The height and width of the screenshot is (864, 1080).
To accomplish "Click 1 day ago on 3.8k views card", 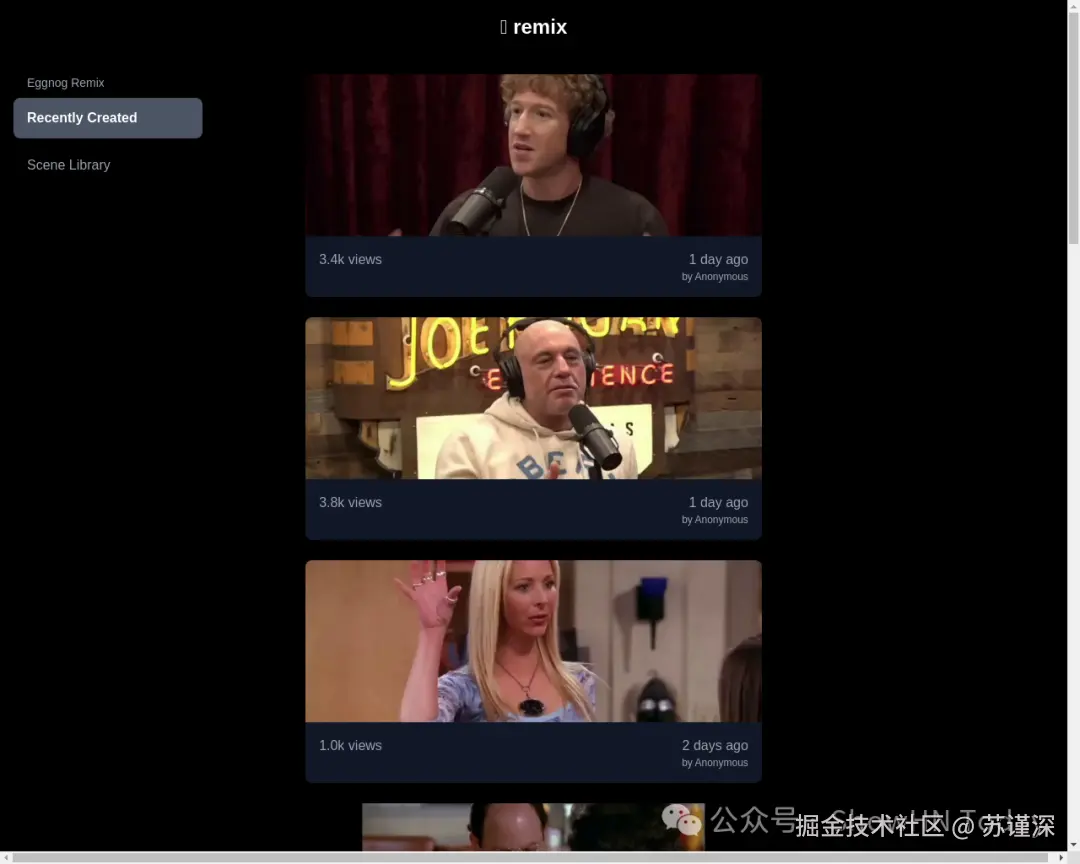I will (718, 503).
